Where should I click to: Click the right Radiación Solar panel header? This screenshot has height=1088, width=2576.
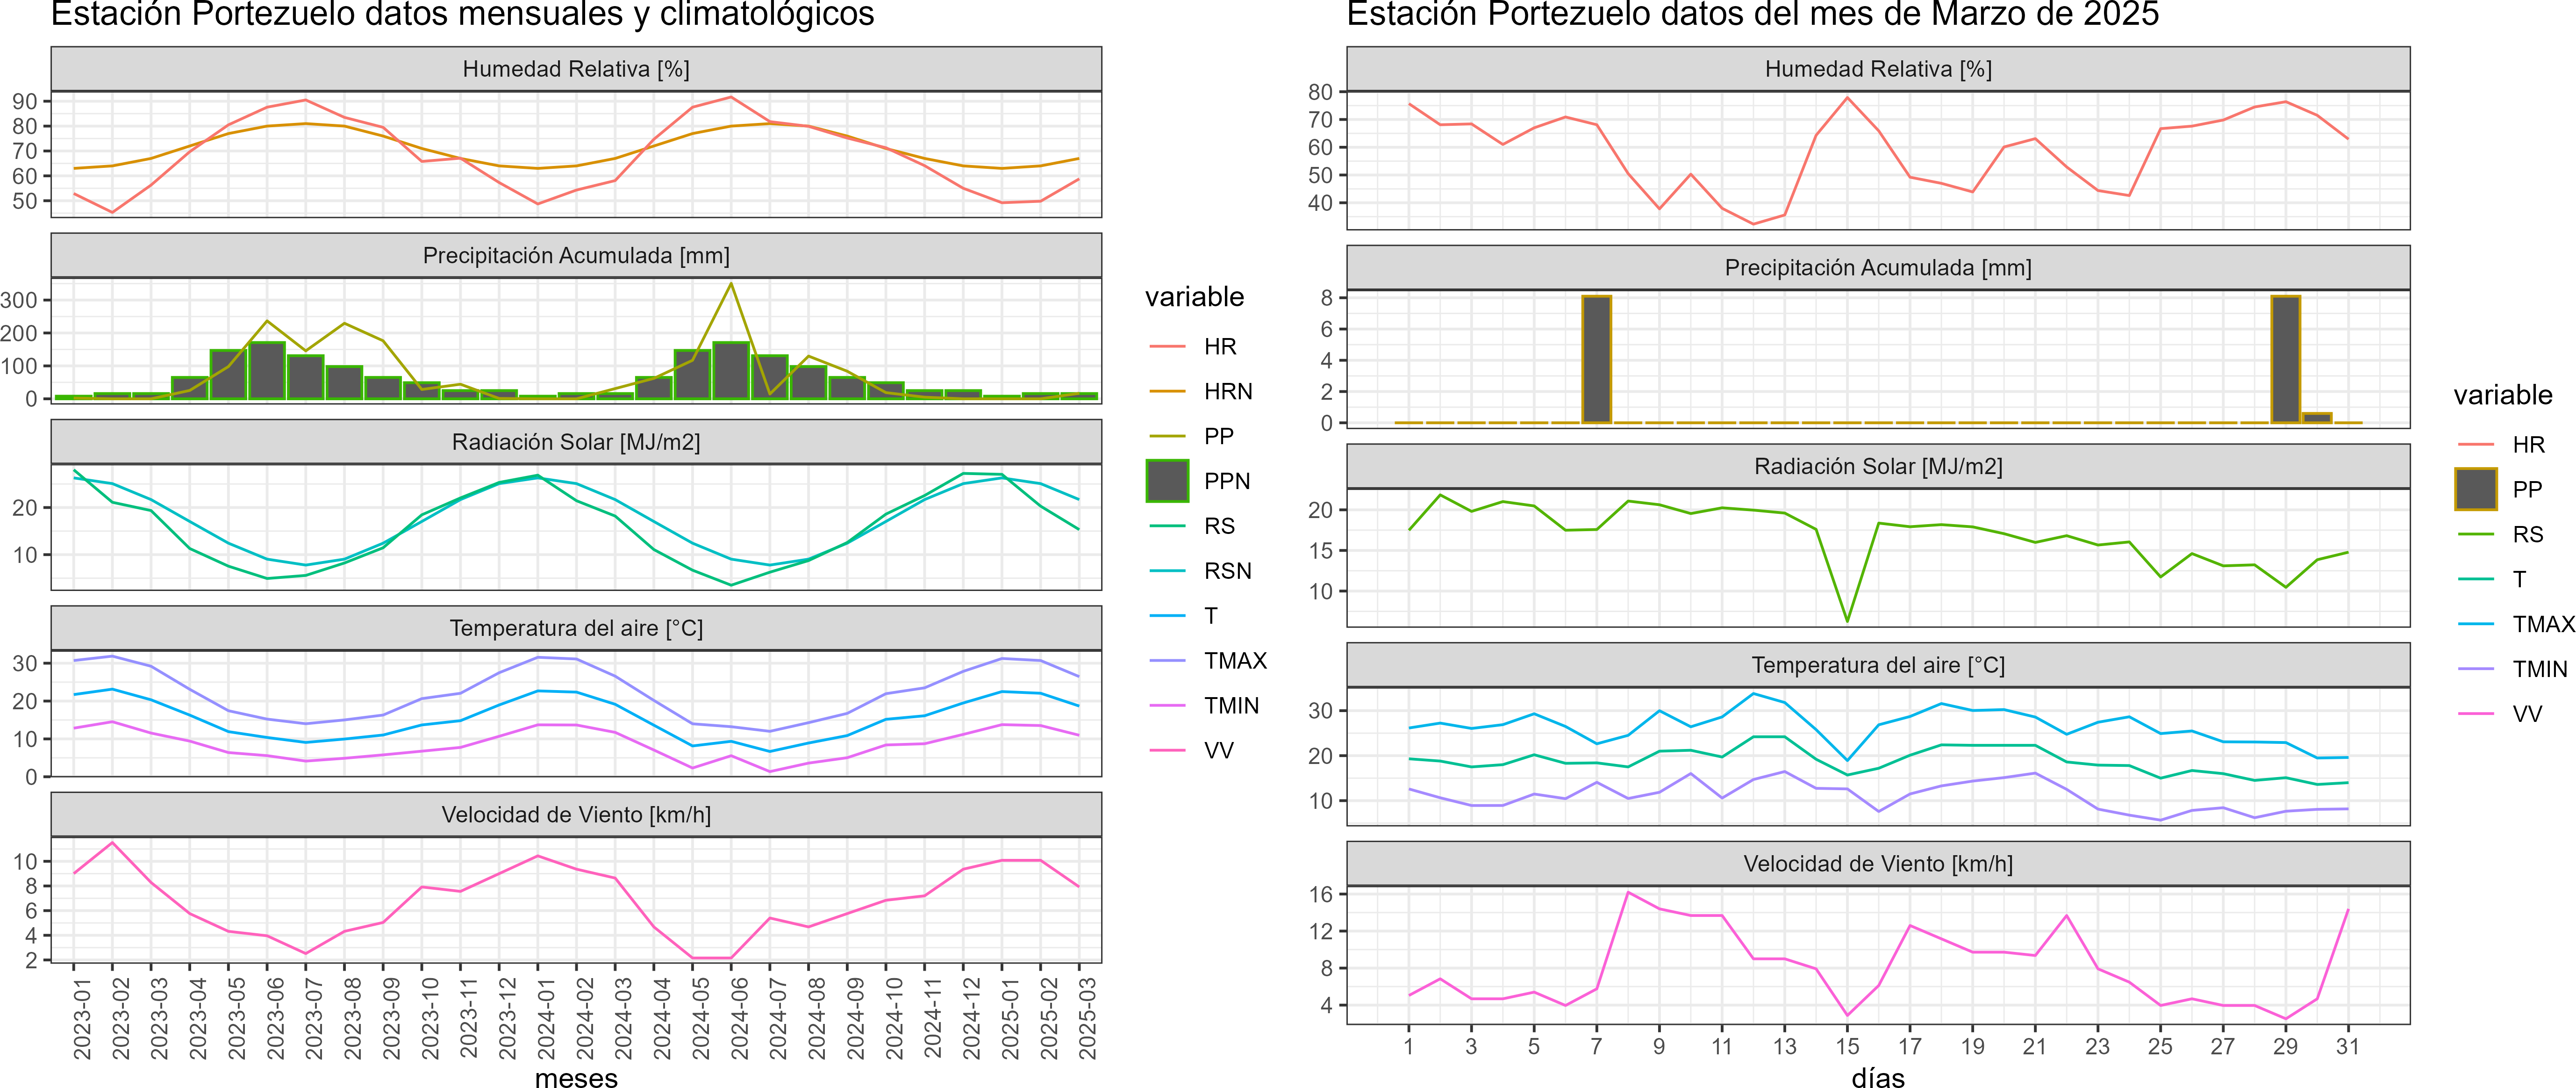(1878, 466)
